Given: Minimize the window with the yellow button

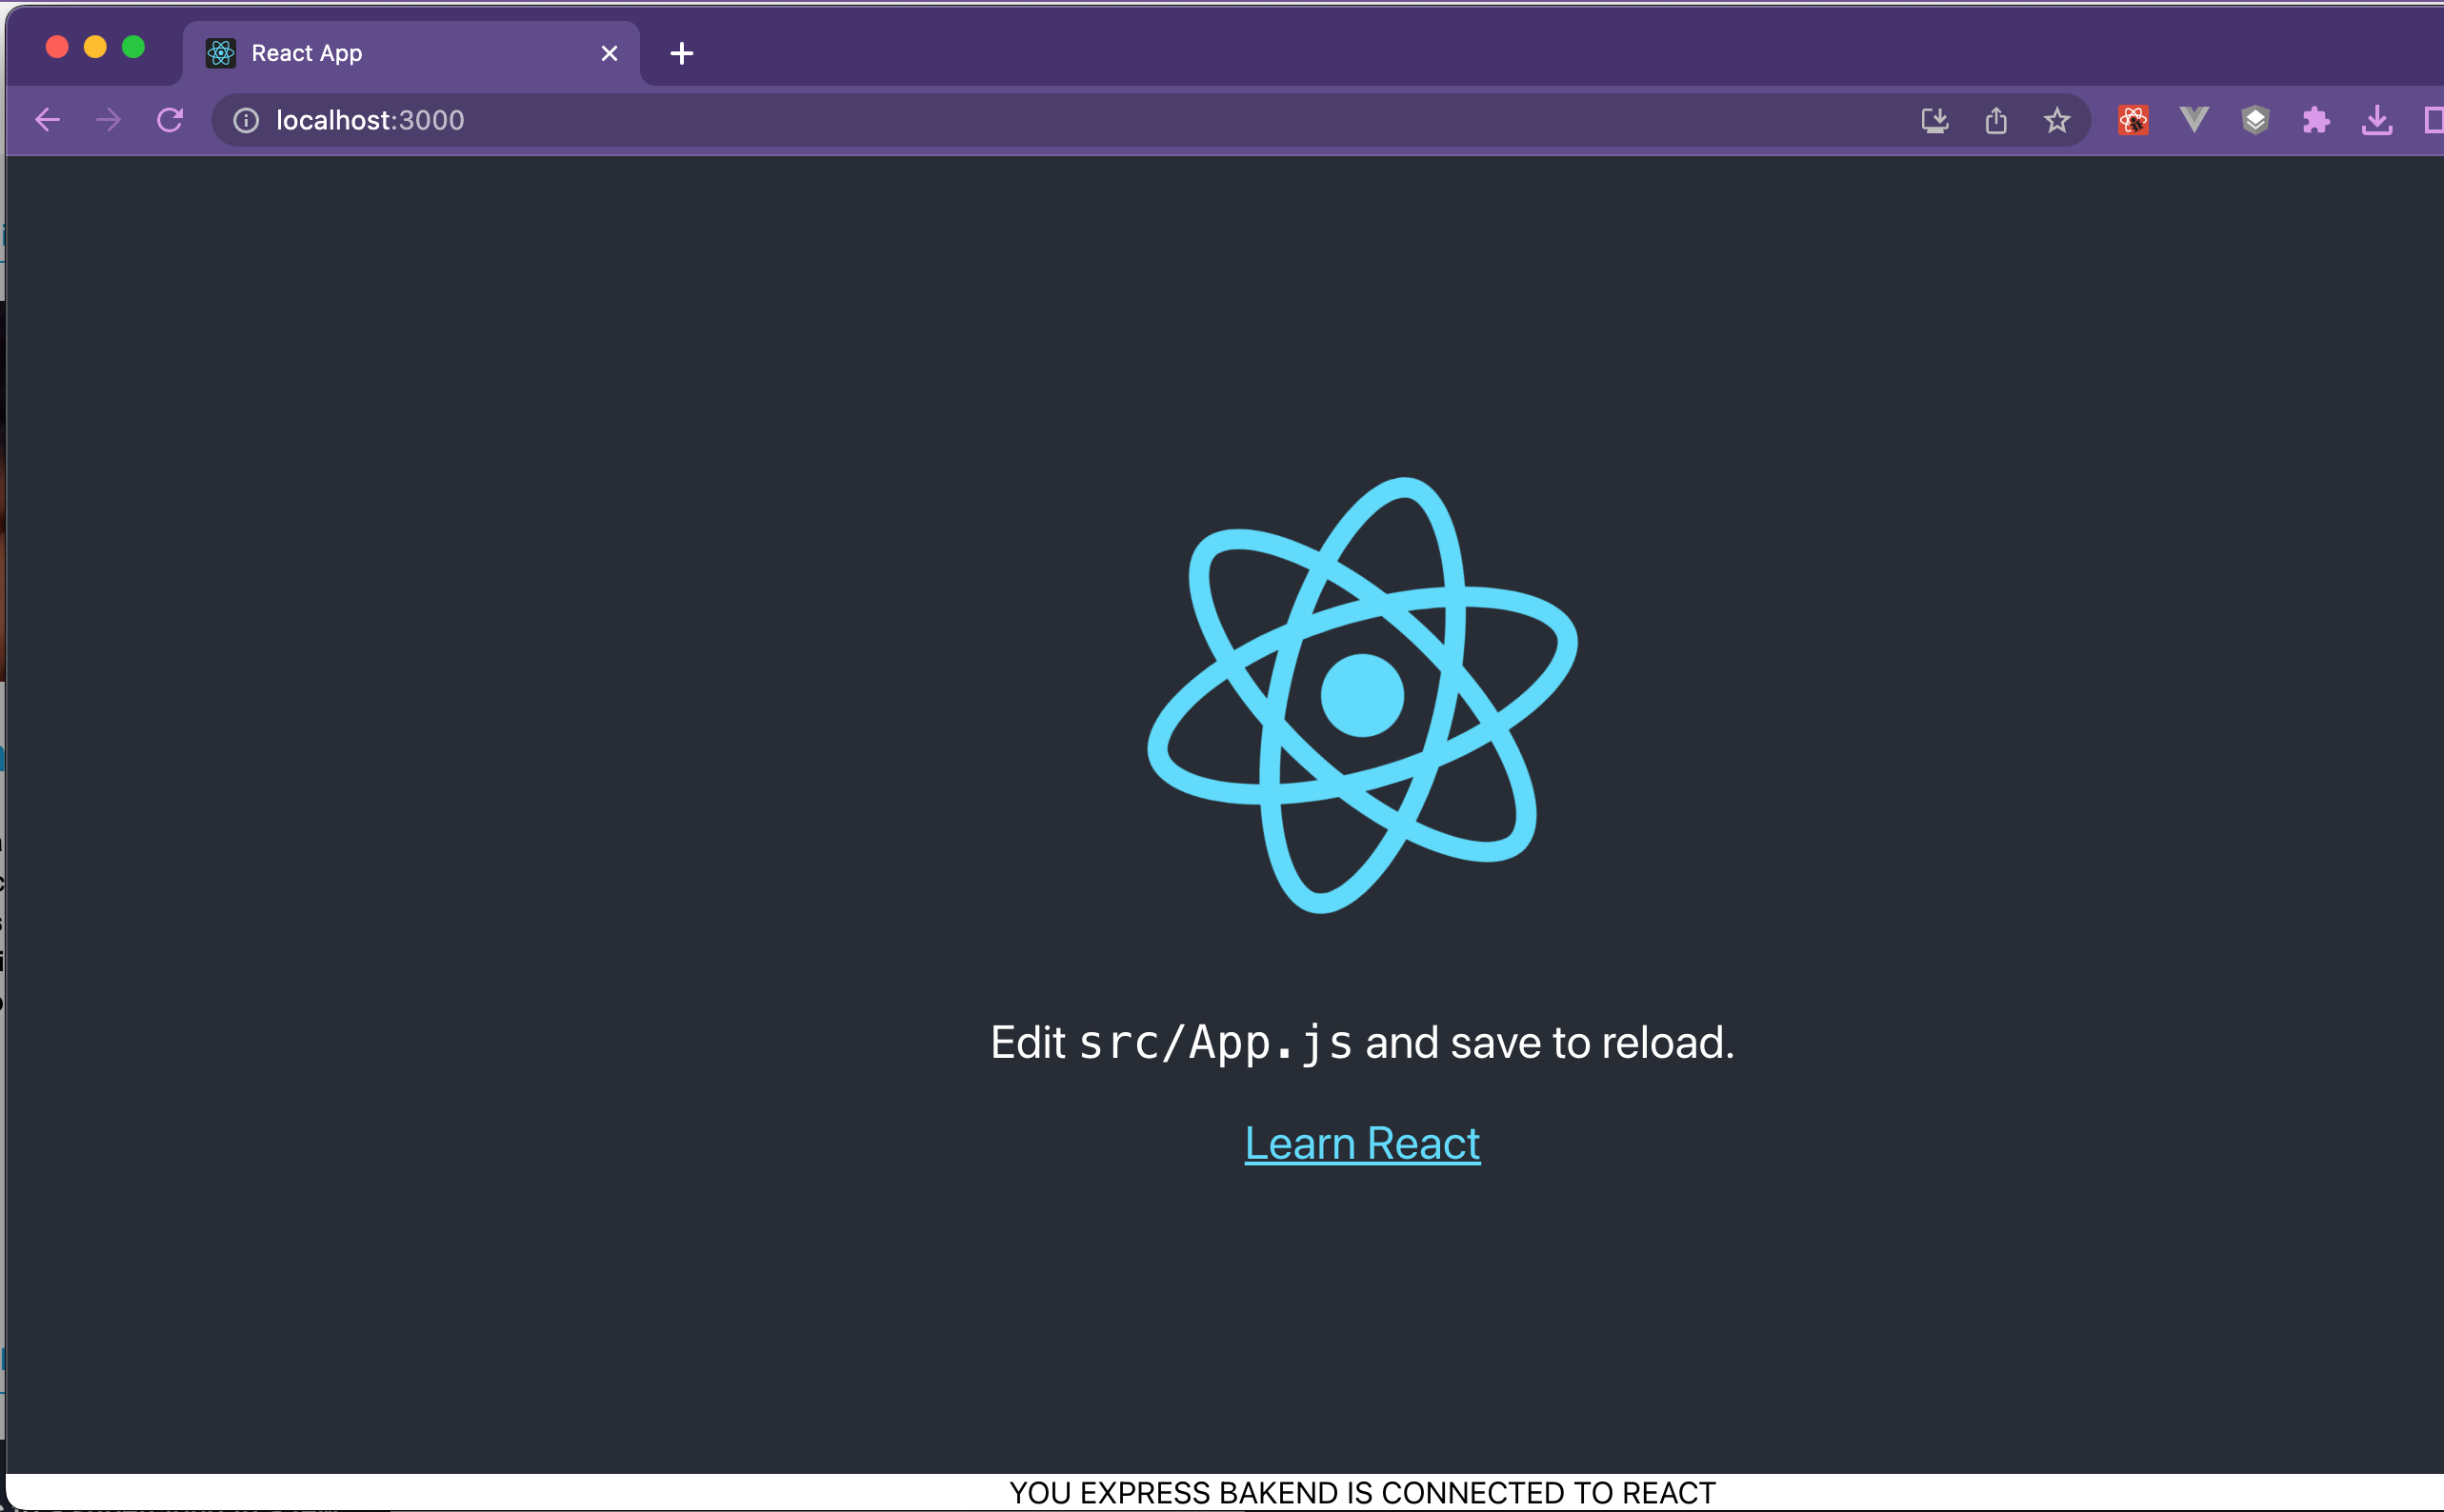Looking at the screenshot, I should tap(95, 47).
